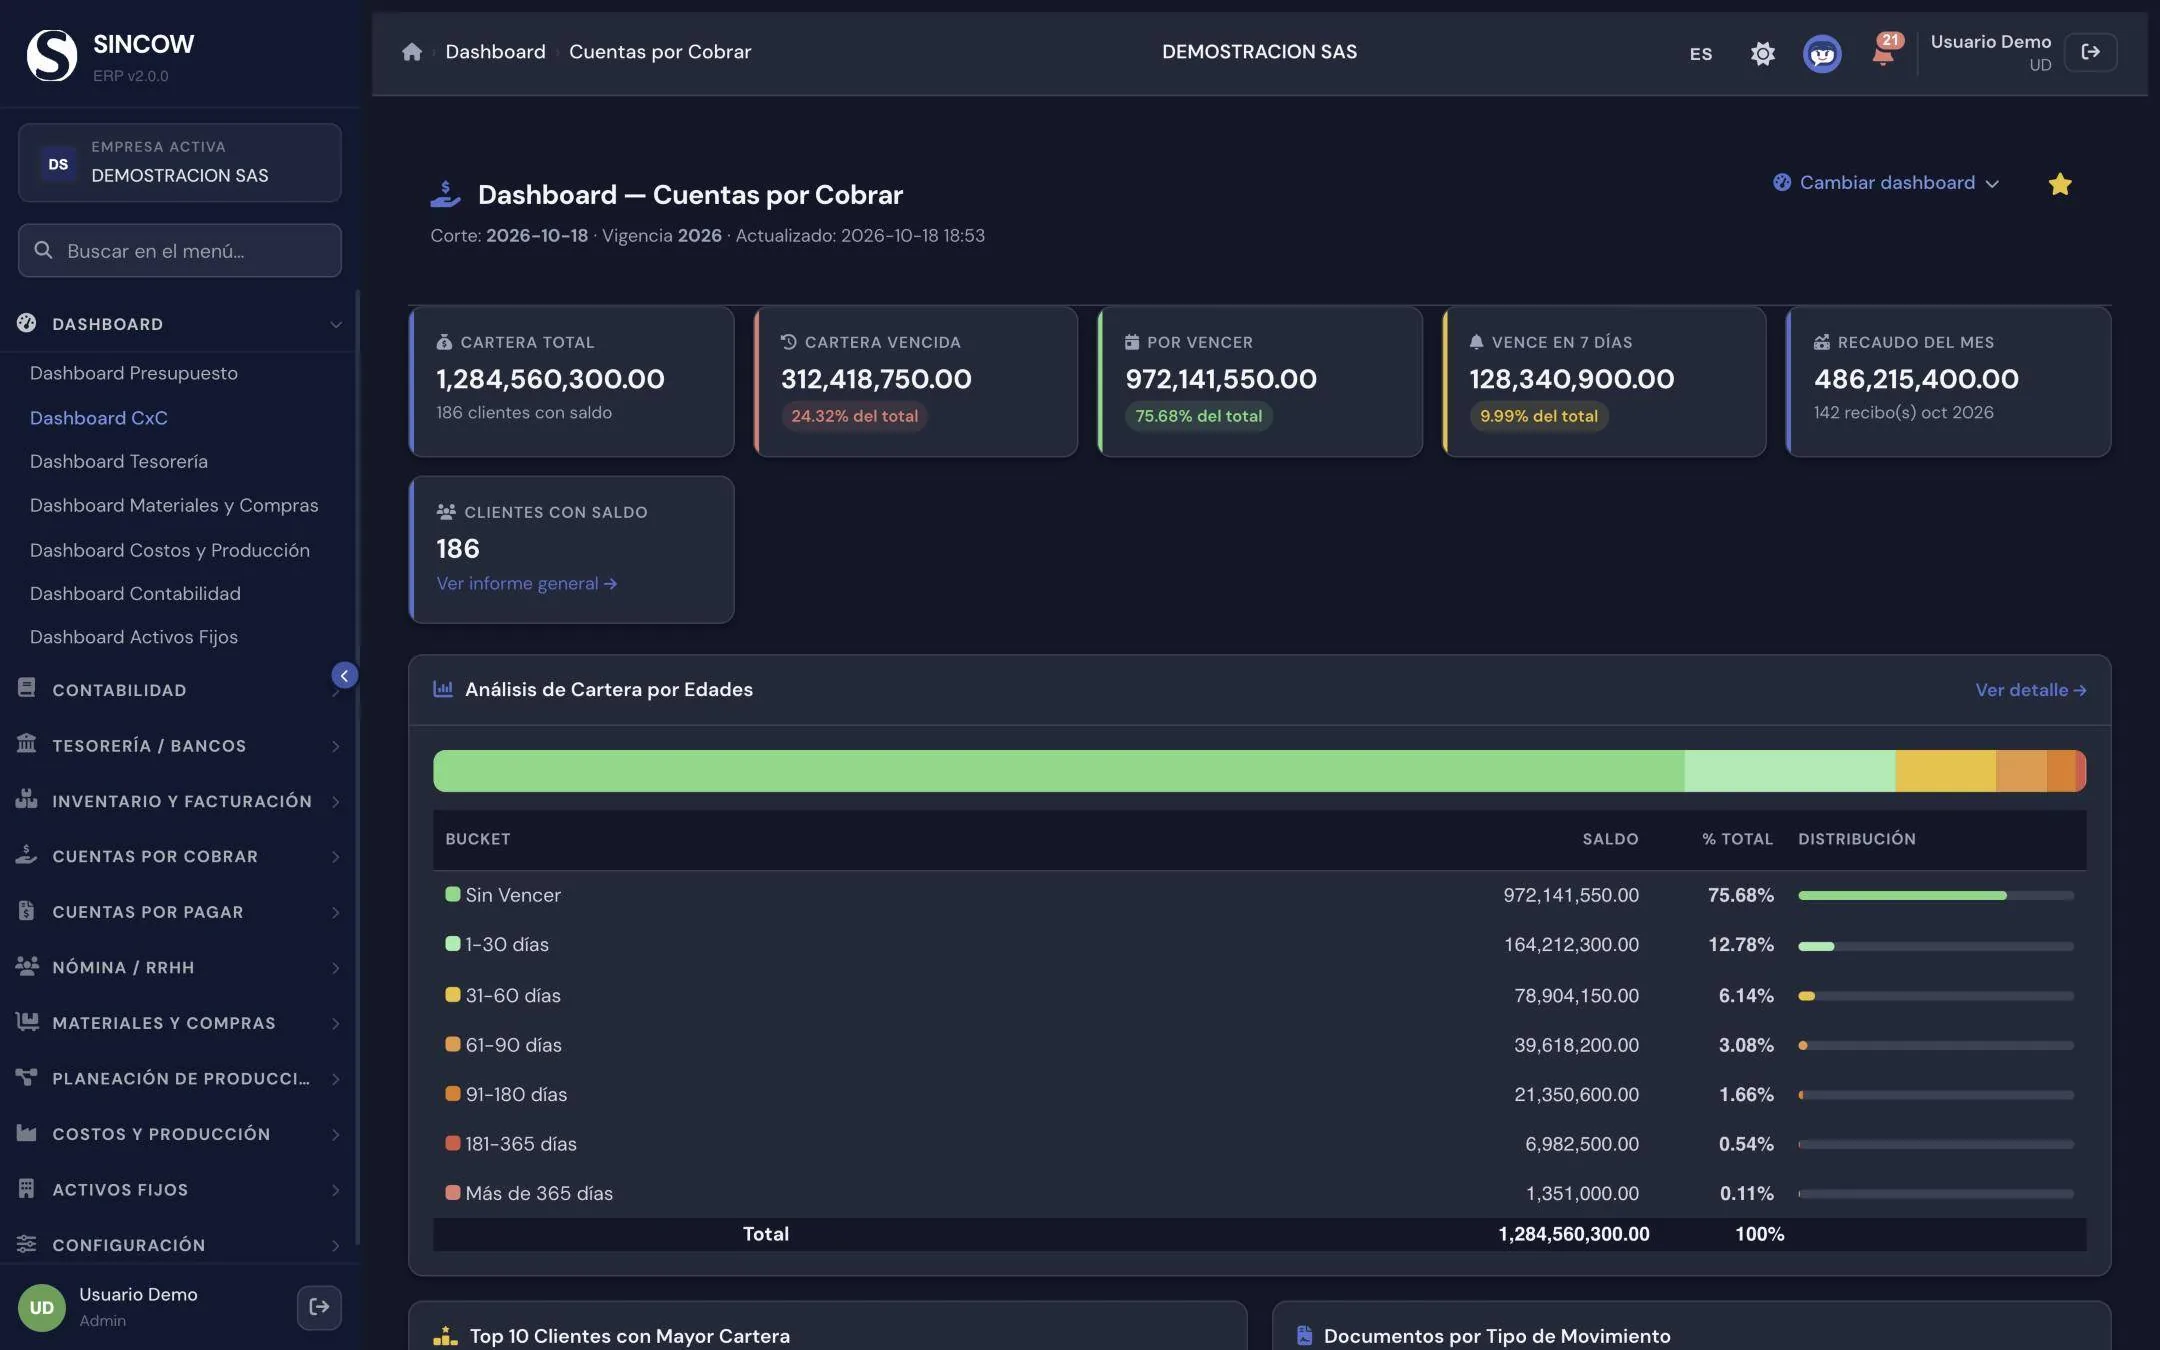Click the Buscar en el menú search field
The image size is (2160, 1350).
[180, 250]
